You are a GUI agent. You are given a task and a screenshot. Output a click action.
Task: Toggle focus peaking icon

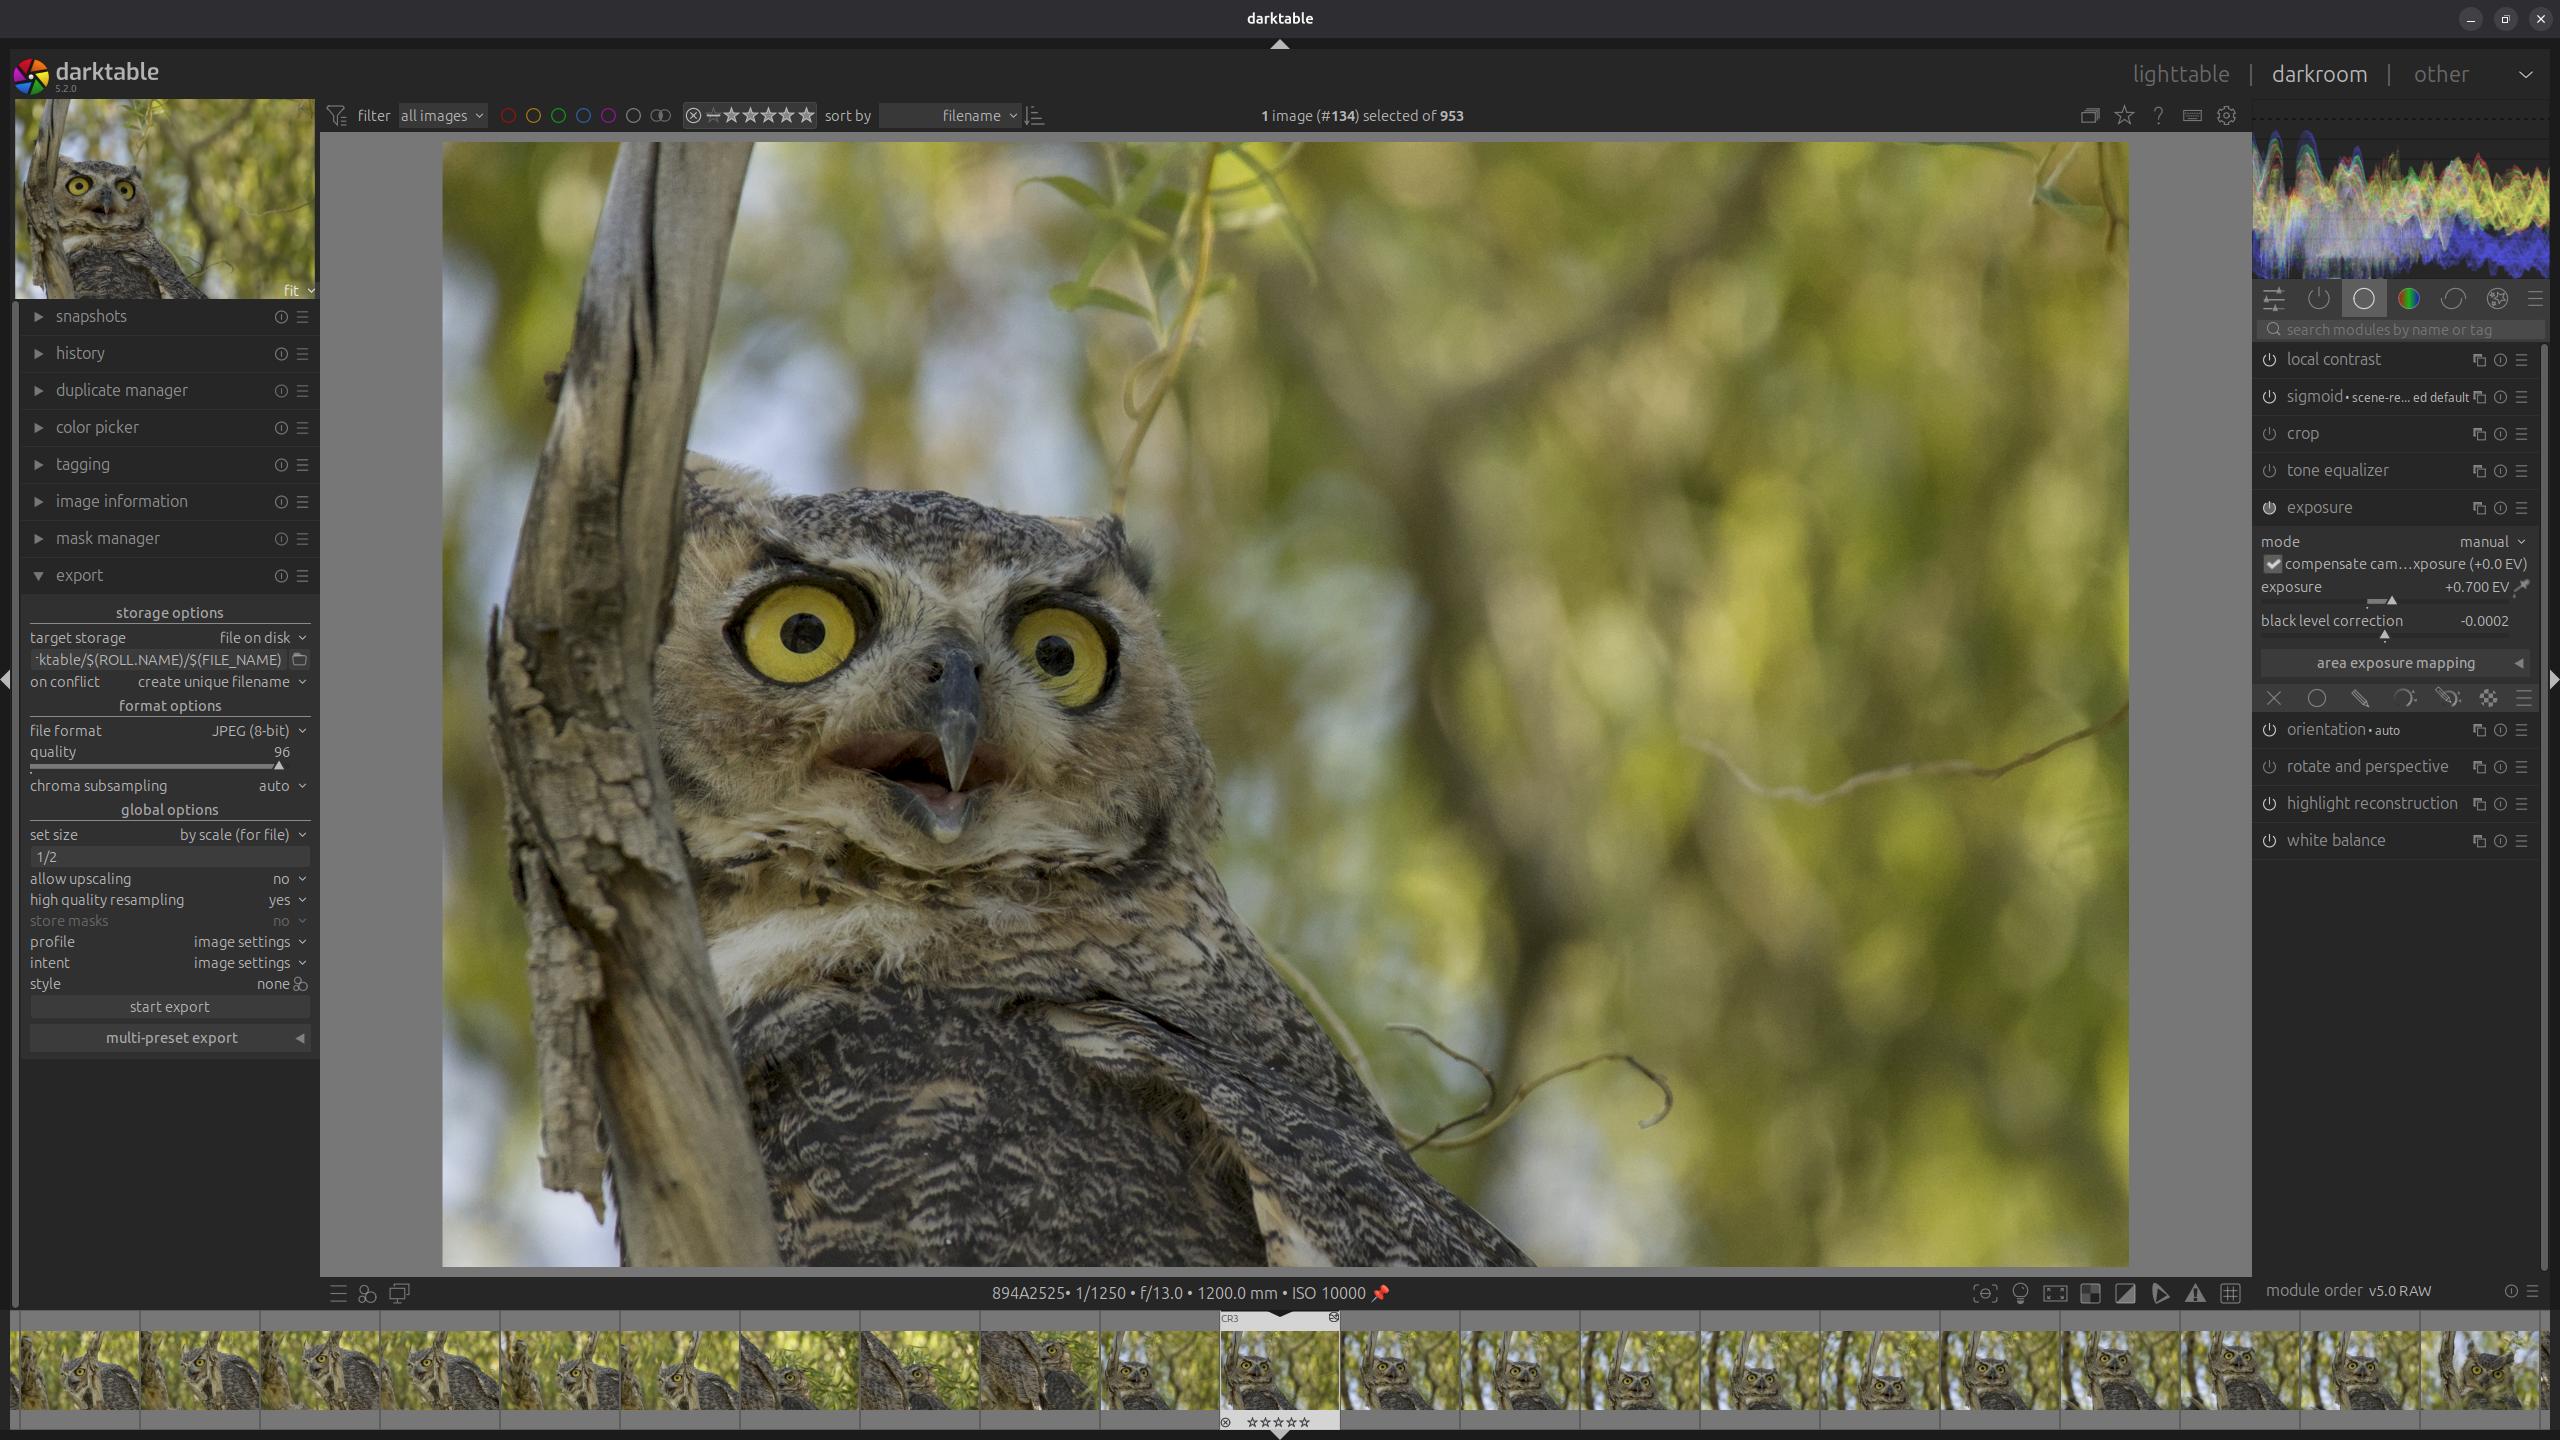pos(1985,1293)
